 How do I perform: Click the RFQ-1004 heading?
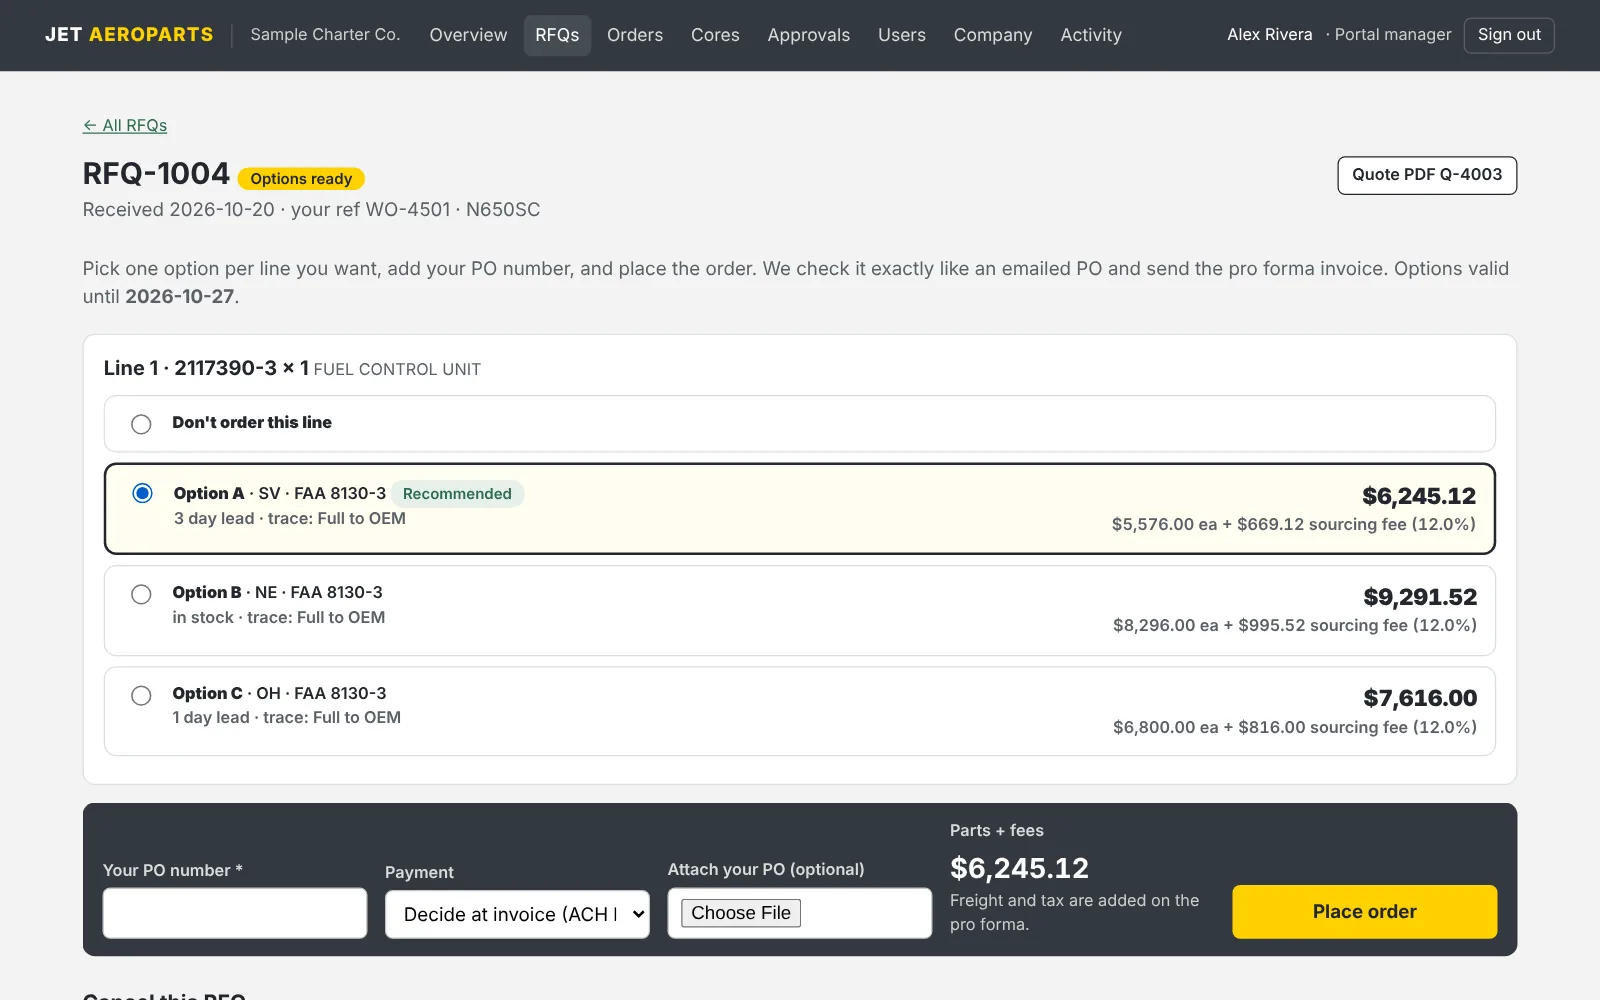click(x=156, y=174)
